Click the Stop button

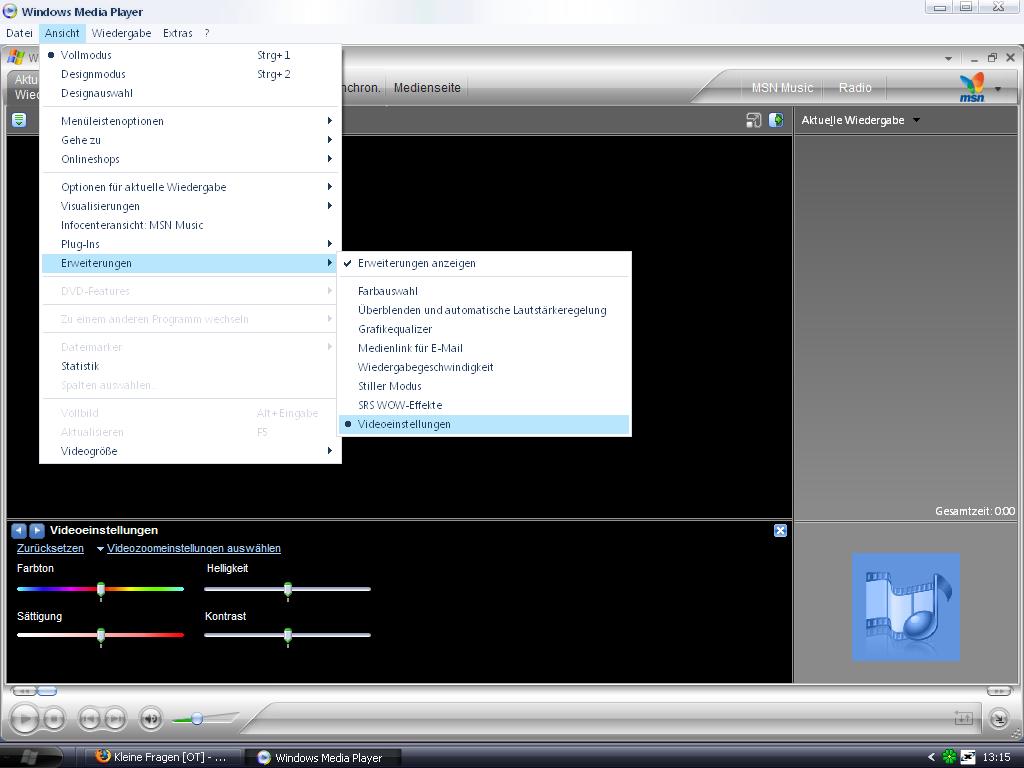click(54, 719)
